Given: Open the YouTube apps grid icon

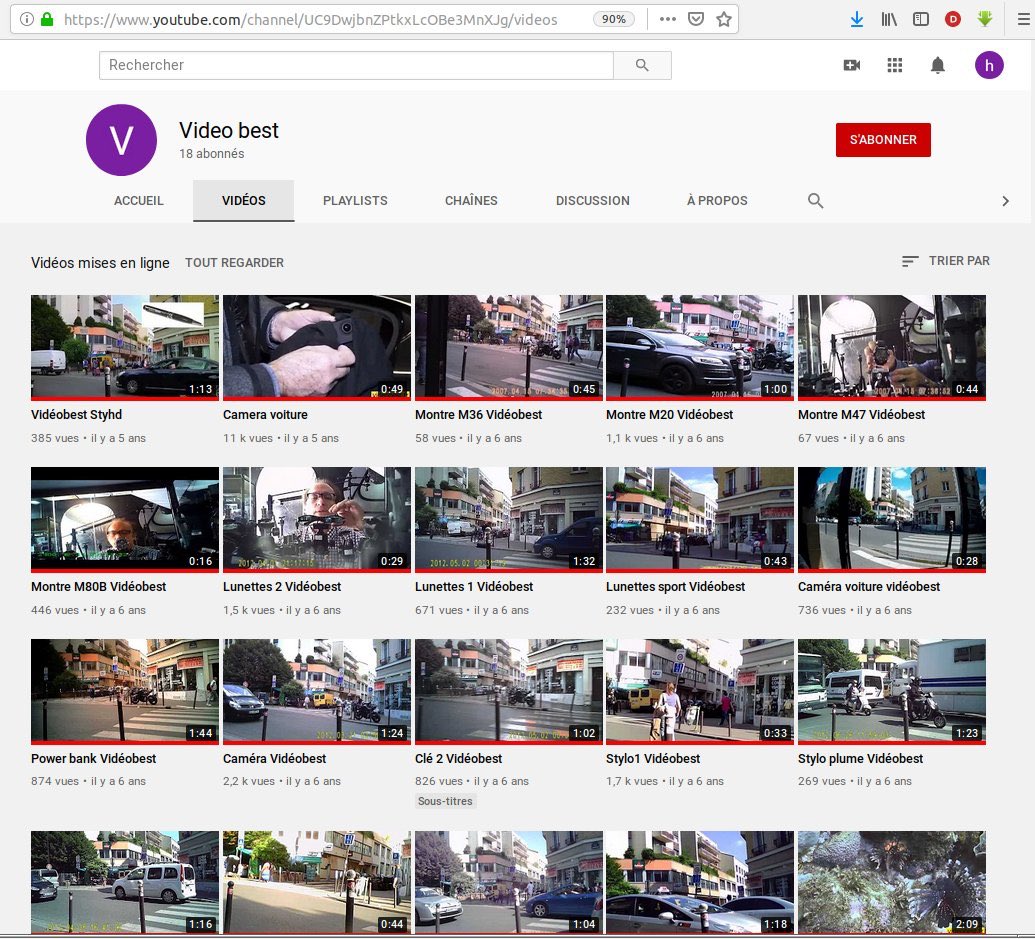Looking at the screenshot, I should point(894,65).
